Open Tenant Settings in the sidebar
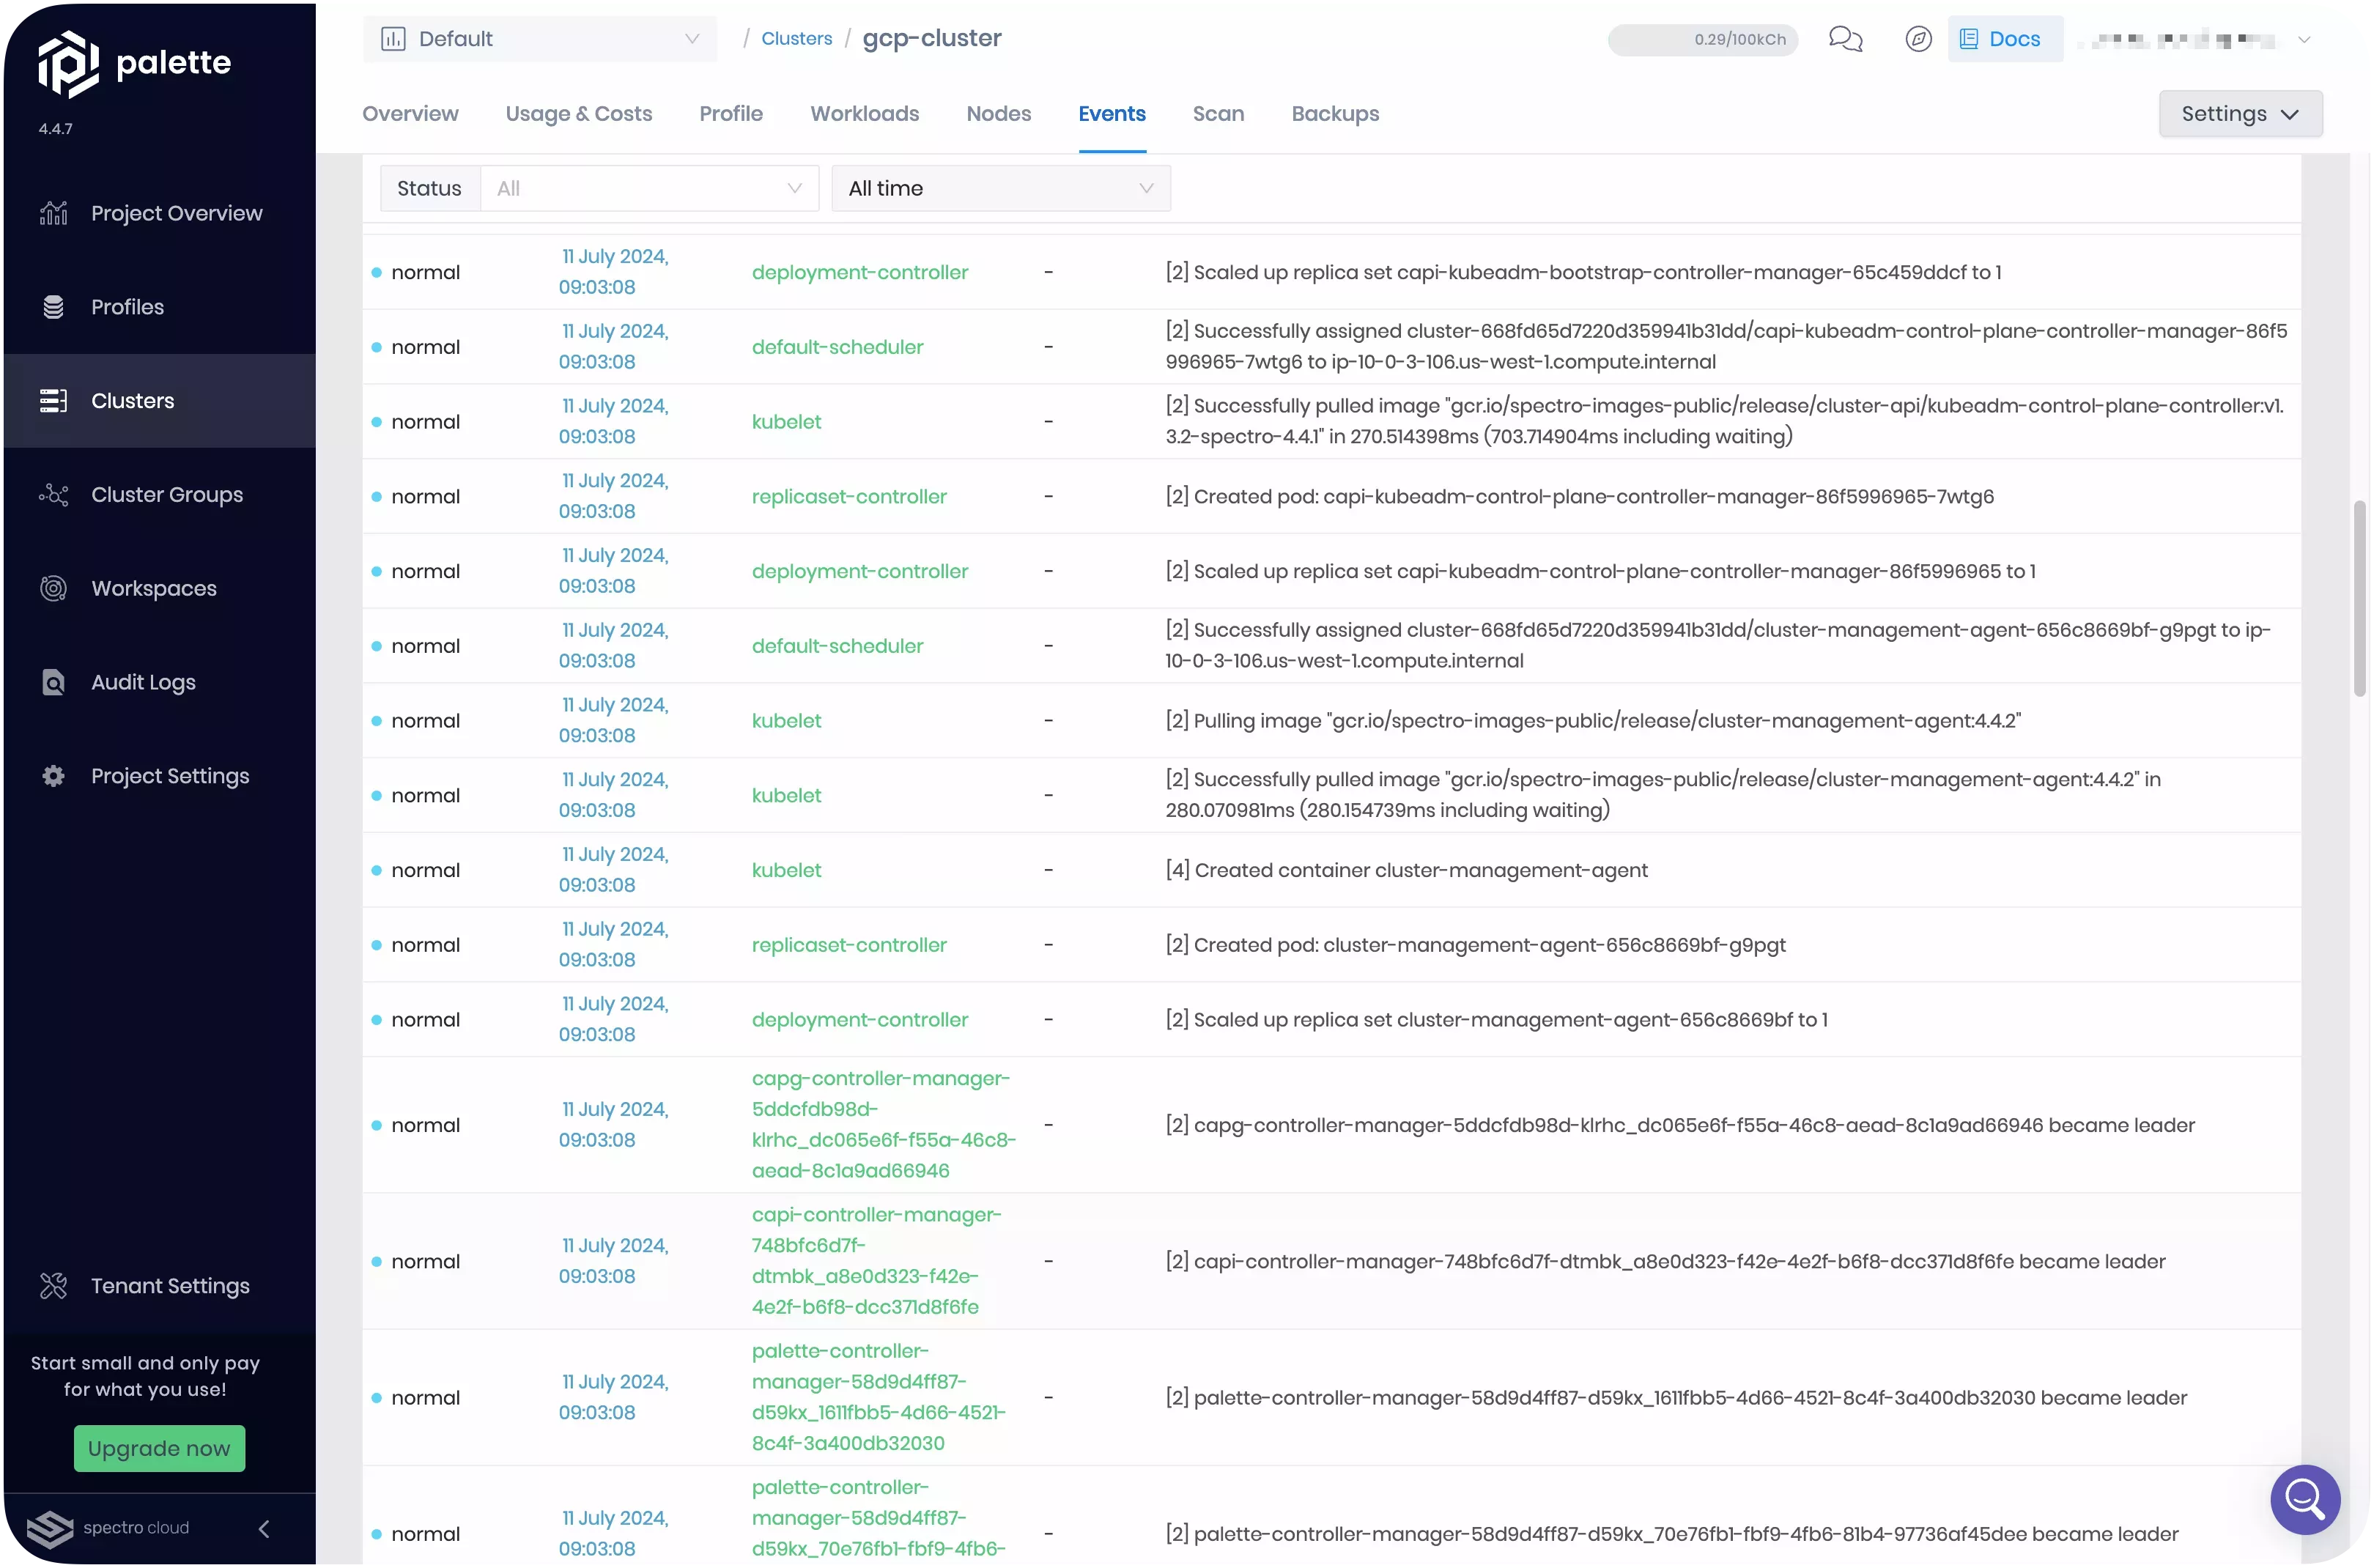This screenshot has width=2374, height=1568. click(x=170, y=1286)
